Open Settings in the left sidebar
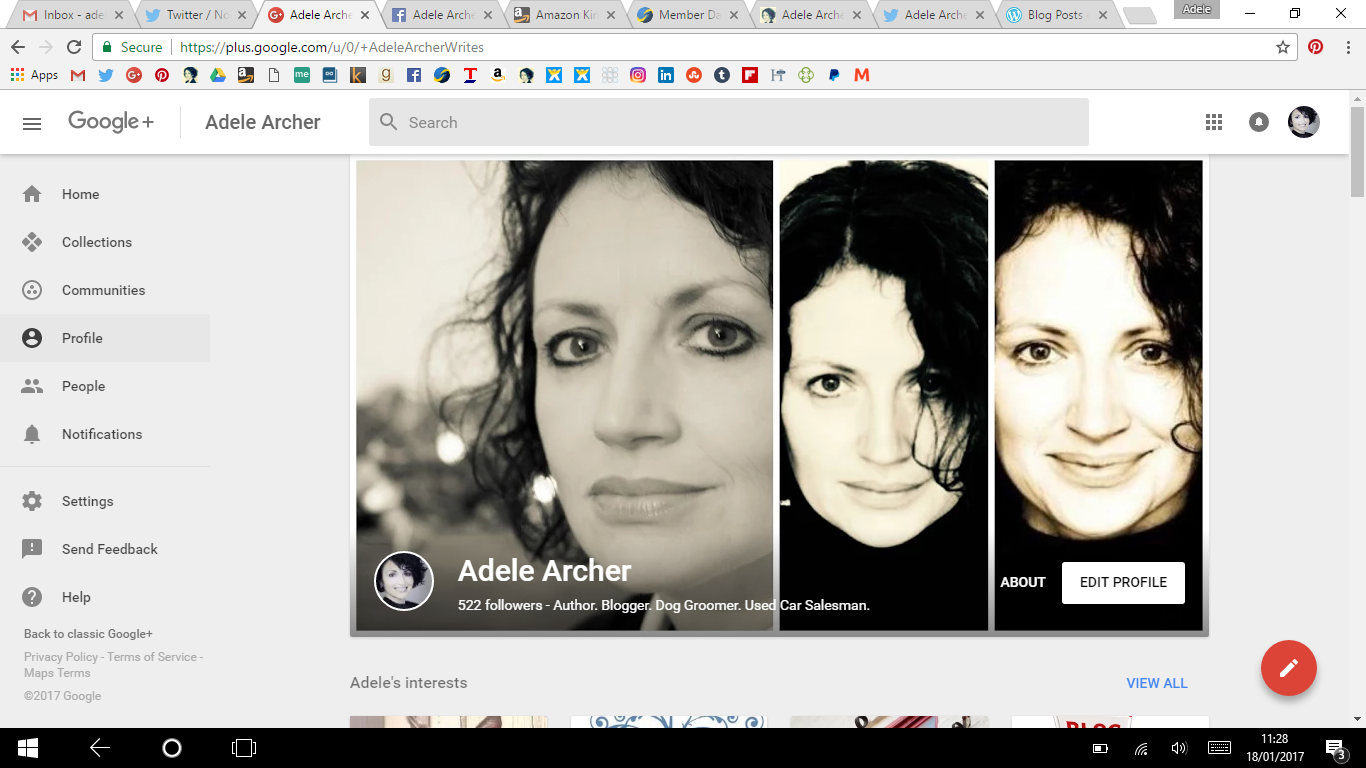 click(87, 501)
